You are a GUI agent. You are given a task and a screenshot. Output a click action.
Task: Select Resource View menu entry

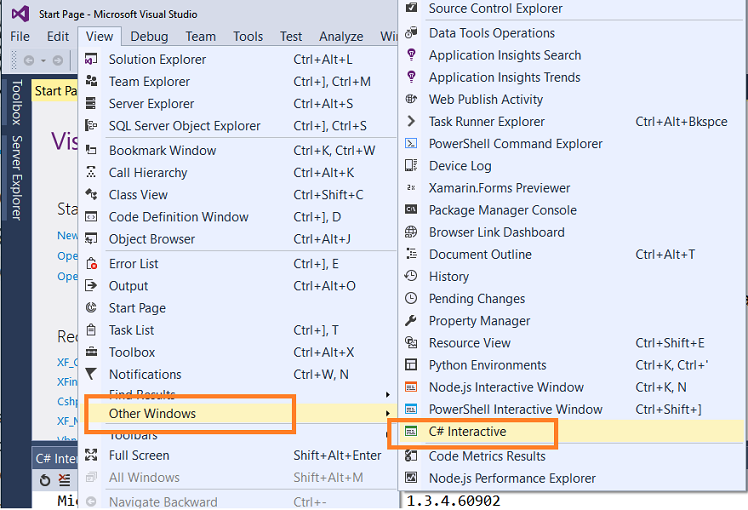click(572, 343)
